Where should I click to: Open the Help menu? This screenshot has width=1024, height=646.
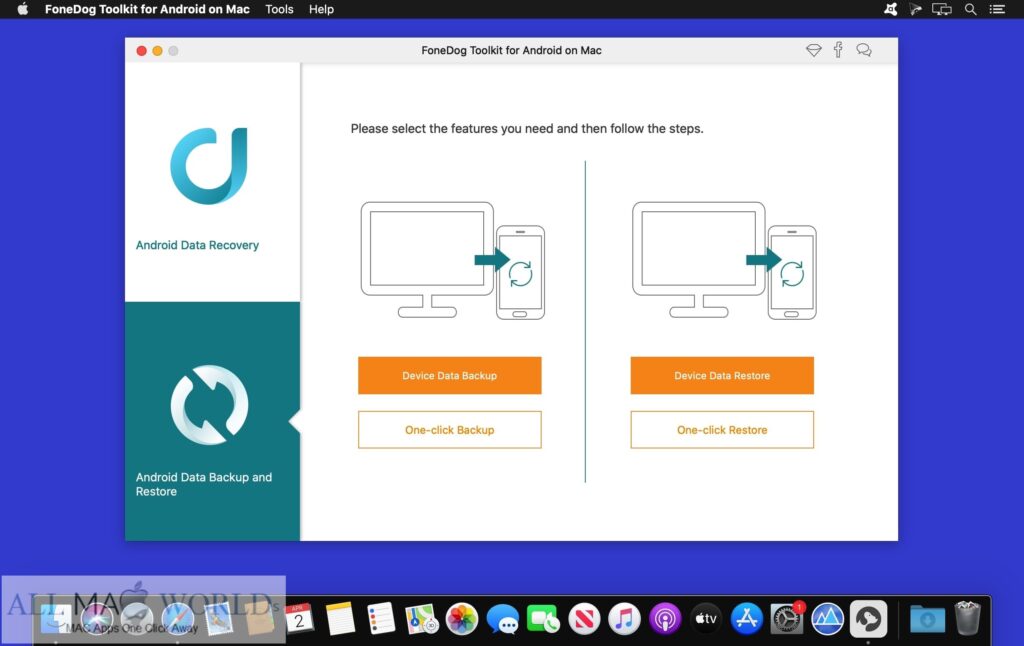pyautogui.click(x=321, y=9)
